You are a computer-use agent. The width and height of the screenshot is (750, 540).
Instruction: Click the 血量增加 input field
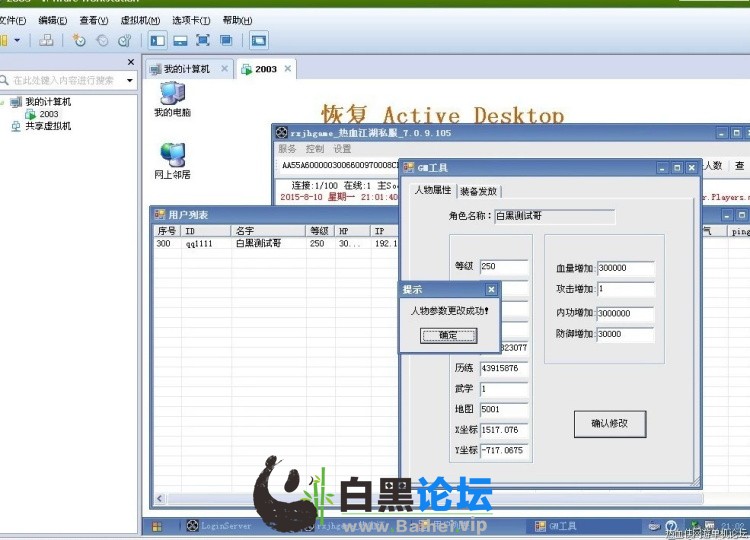pos(625,268)
